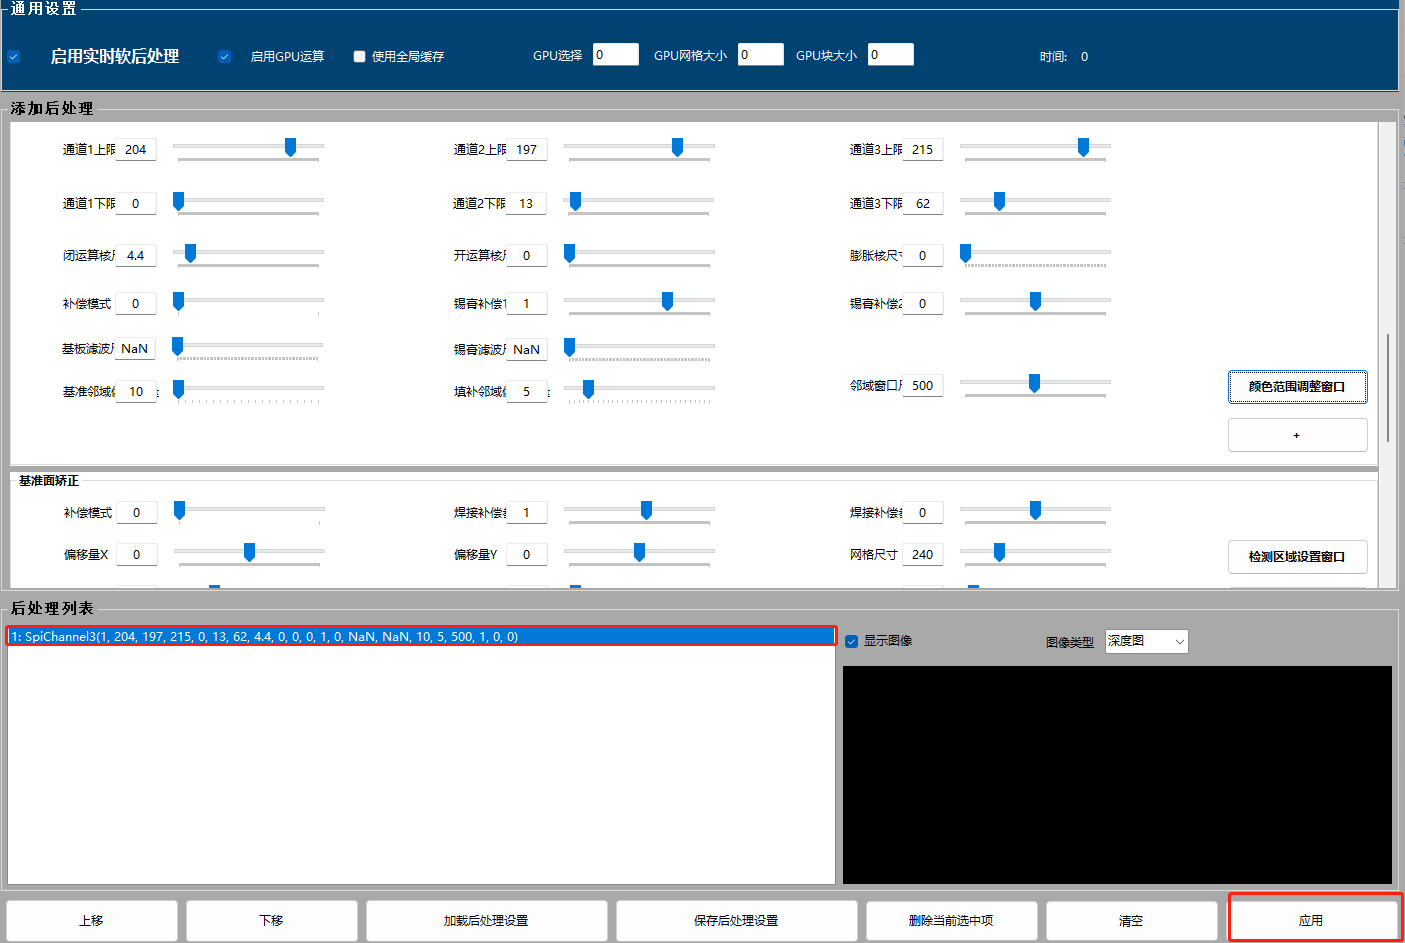Click the 偏移量Y value box

click(x=527, y=555)
